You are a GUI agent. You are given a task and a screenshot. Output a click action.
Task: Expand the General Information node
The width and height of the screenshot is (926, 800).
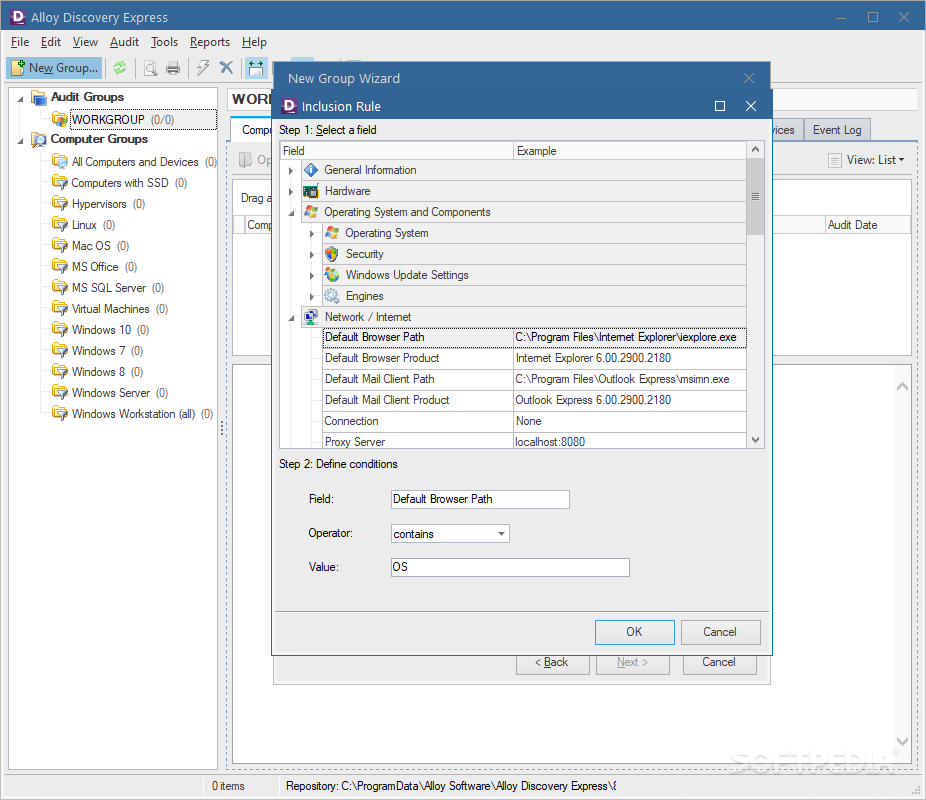(291, 171)
